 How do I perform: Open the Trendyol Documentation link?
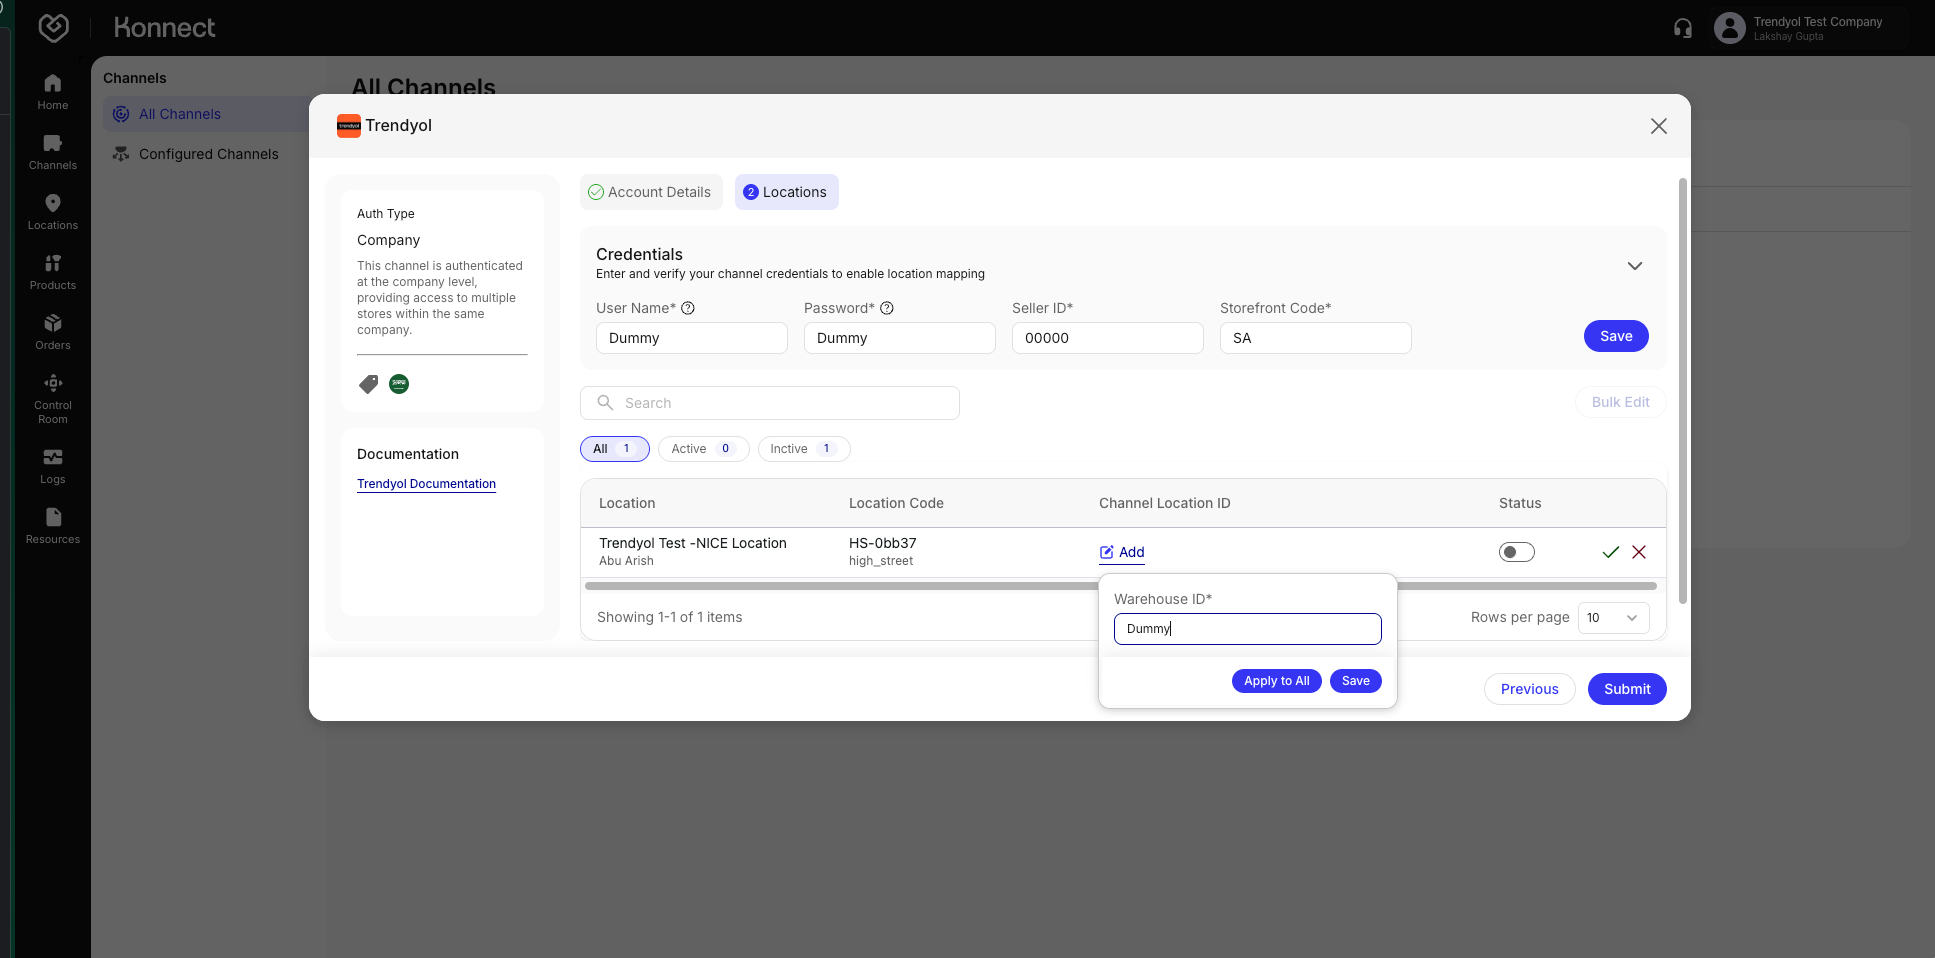coord(426,484)
